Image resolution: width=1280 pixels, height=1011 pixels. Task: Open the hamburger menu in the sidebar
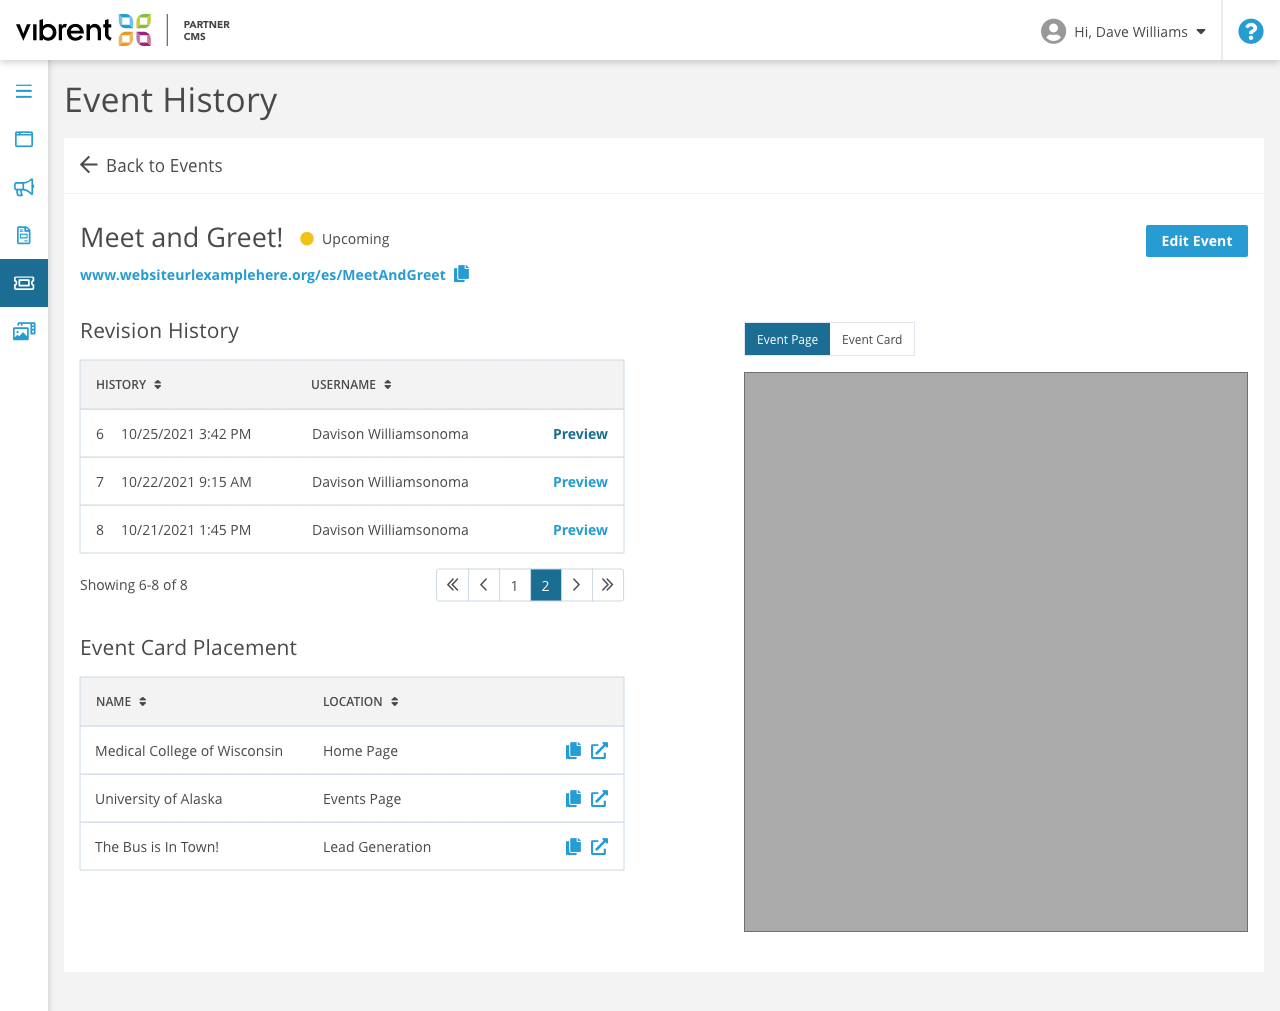24,91
